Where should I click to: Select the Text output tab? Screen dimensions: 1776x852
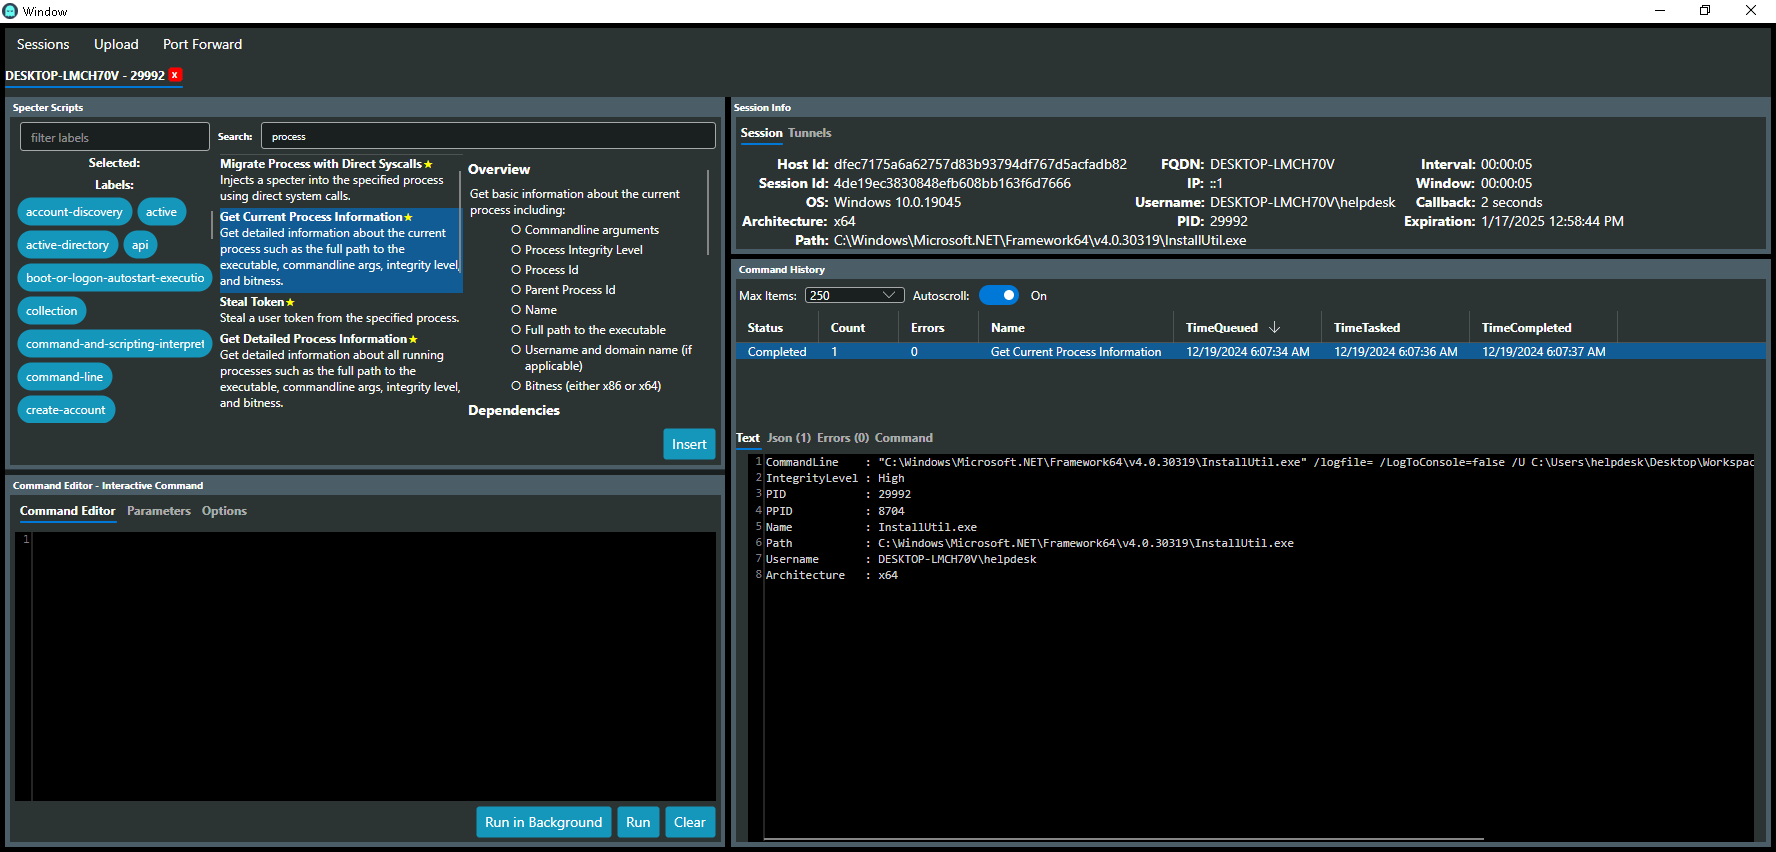pos(748,438)
